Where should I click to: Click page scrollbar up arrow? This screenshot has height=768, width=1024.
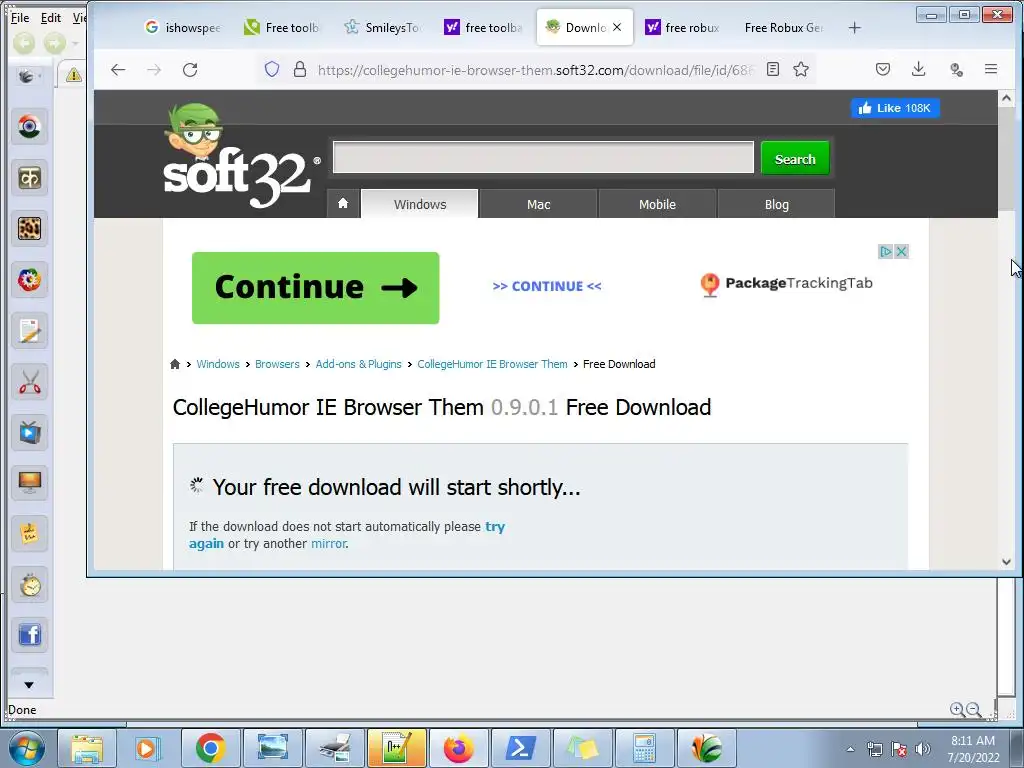tap(1006, 98)
